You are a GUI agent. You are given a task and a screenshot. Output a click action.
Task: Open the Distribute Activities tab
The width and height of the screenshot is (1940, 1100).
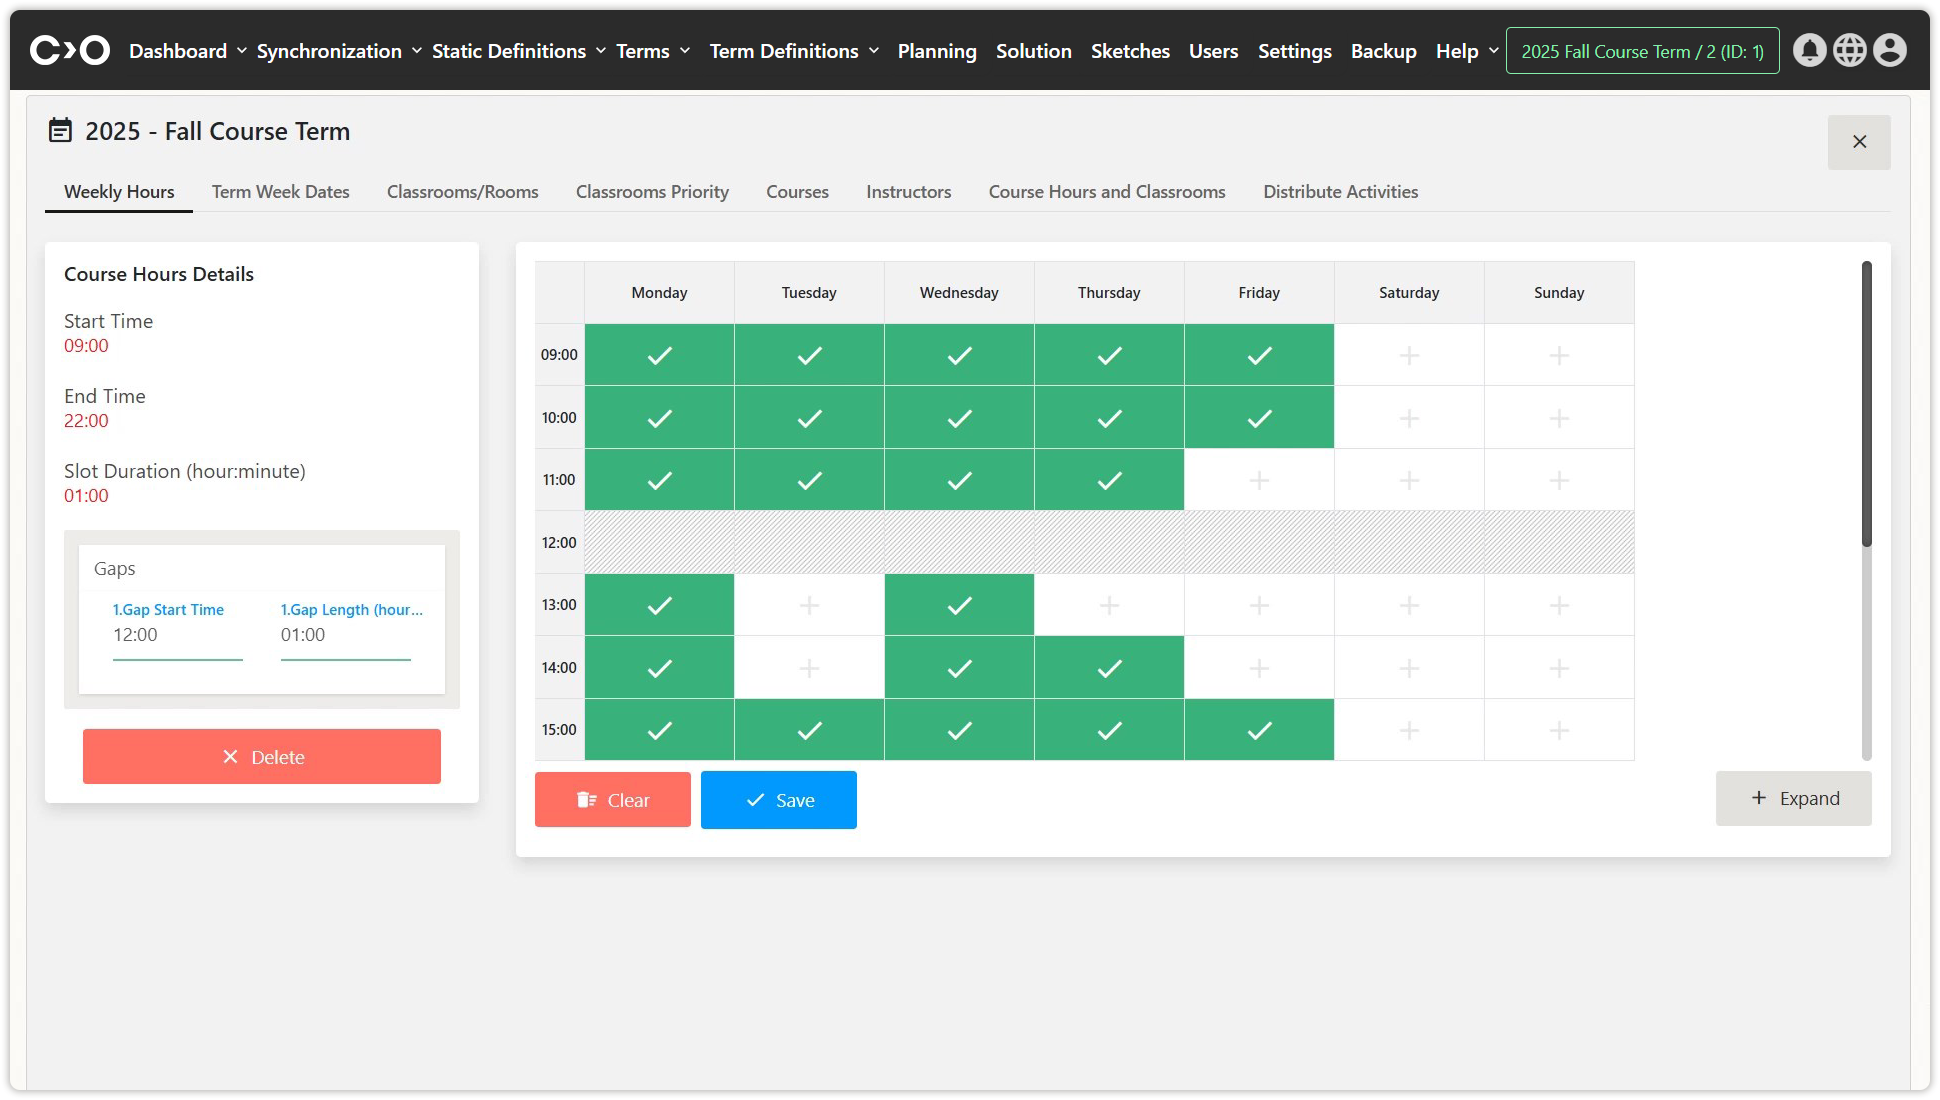click(1340, 192)
